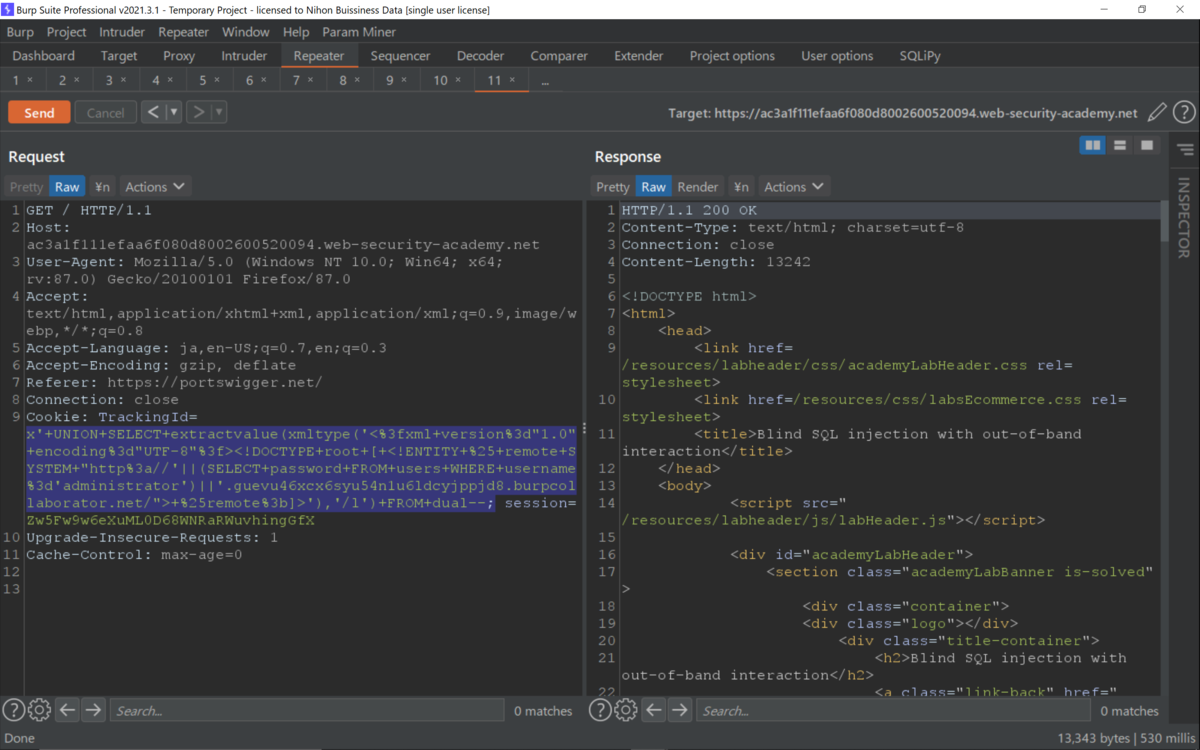
Task: Open request Actions dropdown
Action: (155, 187)
